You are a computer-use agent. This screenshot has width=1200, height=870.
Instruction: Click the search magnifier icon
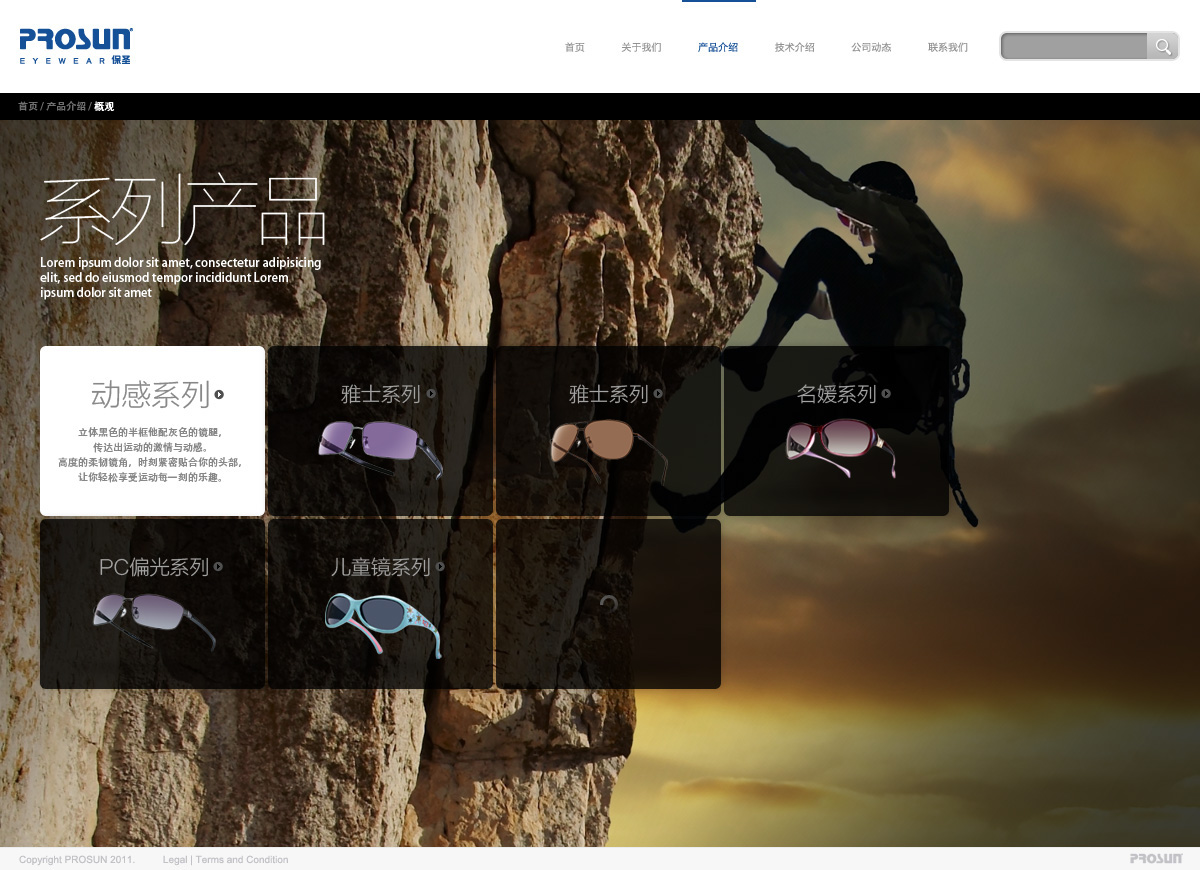coord(1162,46)
